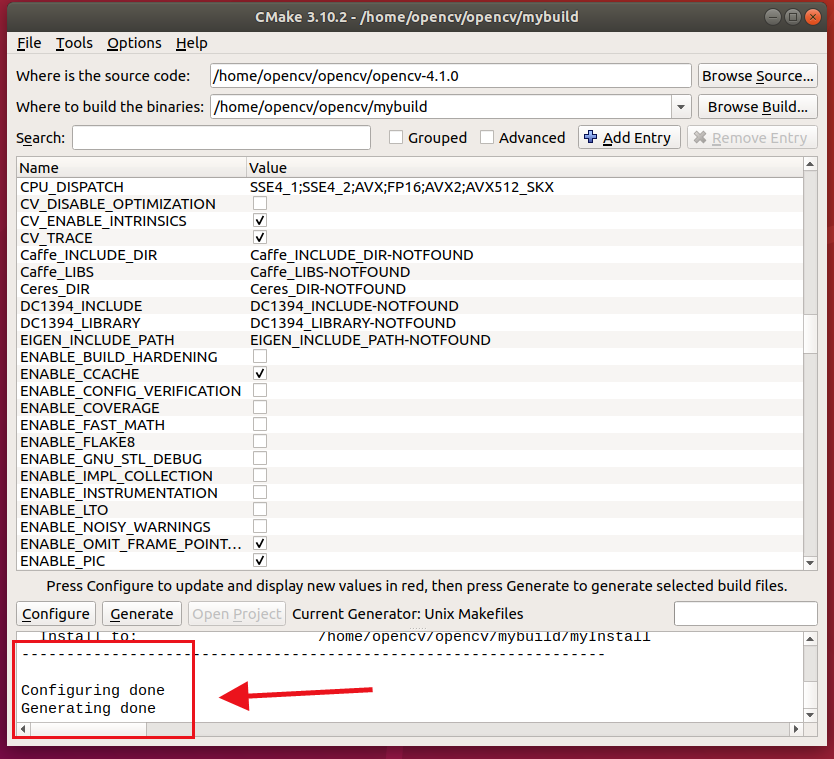Click the Configure button
Image resolution: width=834 pixels, height=759 pixels.
pos(56,614)
